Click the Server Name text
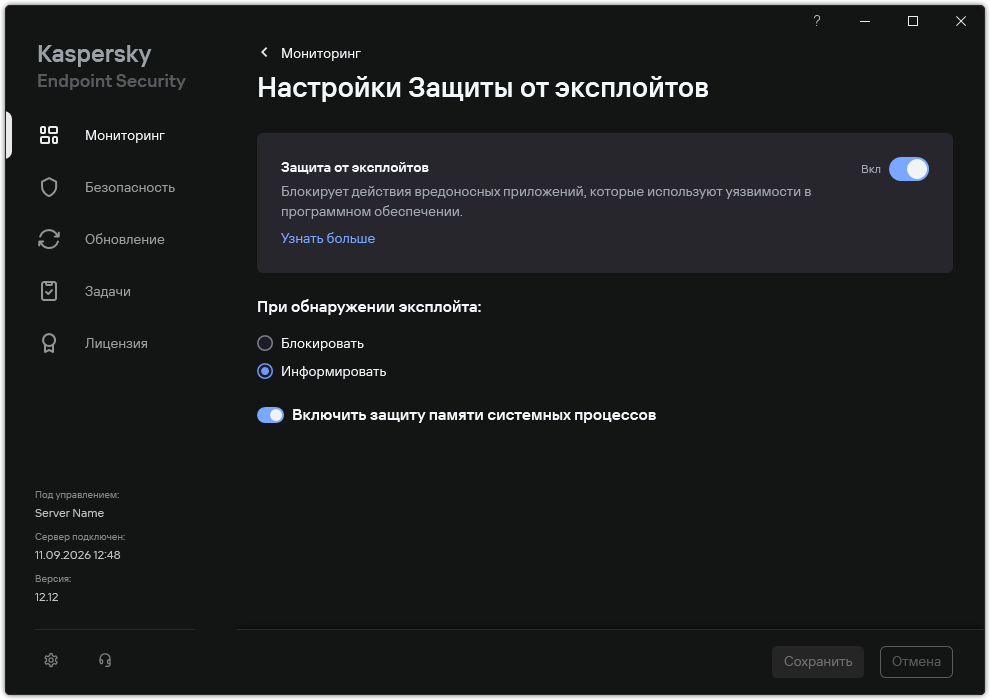Screen dimensions: 990x700 click(69, 513)
